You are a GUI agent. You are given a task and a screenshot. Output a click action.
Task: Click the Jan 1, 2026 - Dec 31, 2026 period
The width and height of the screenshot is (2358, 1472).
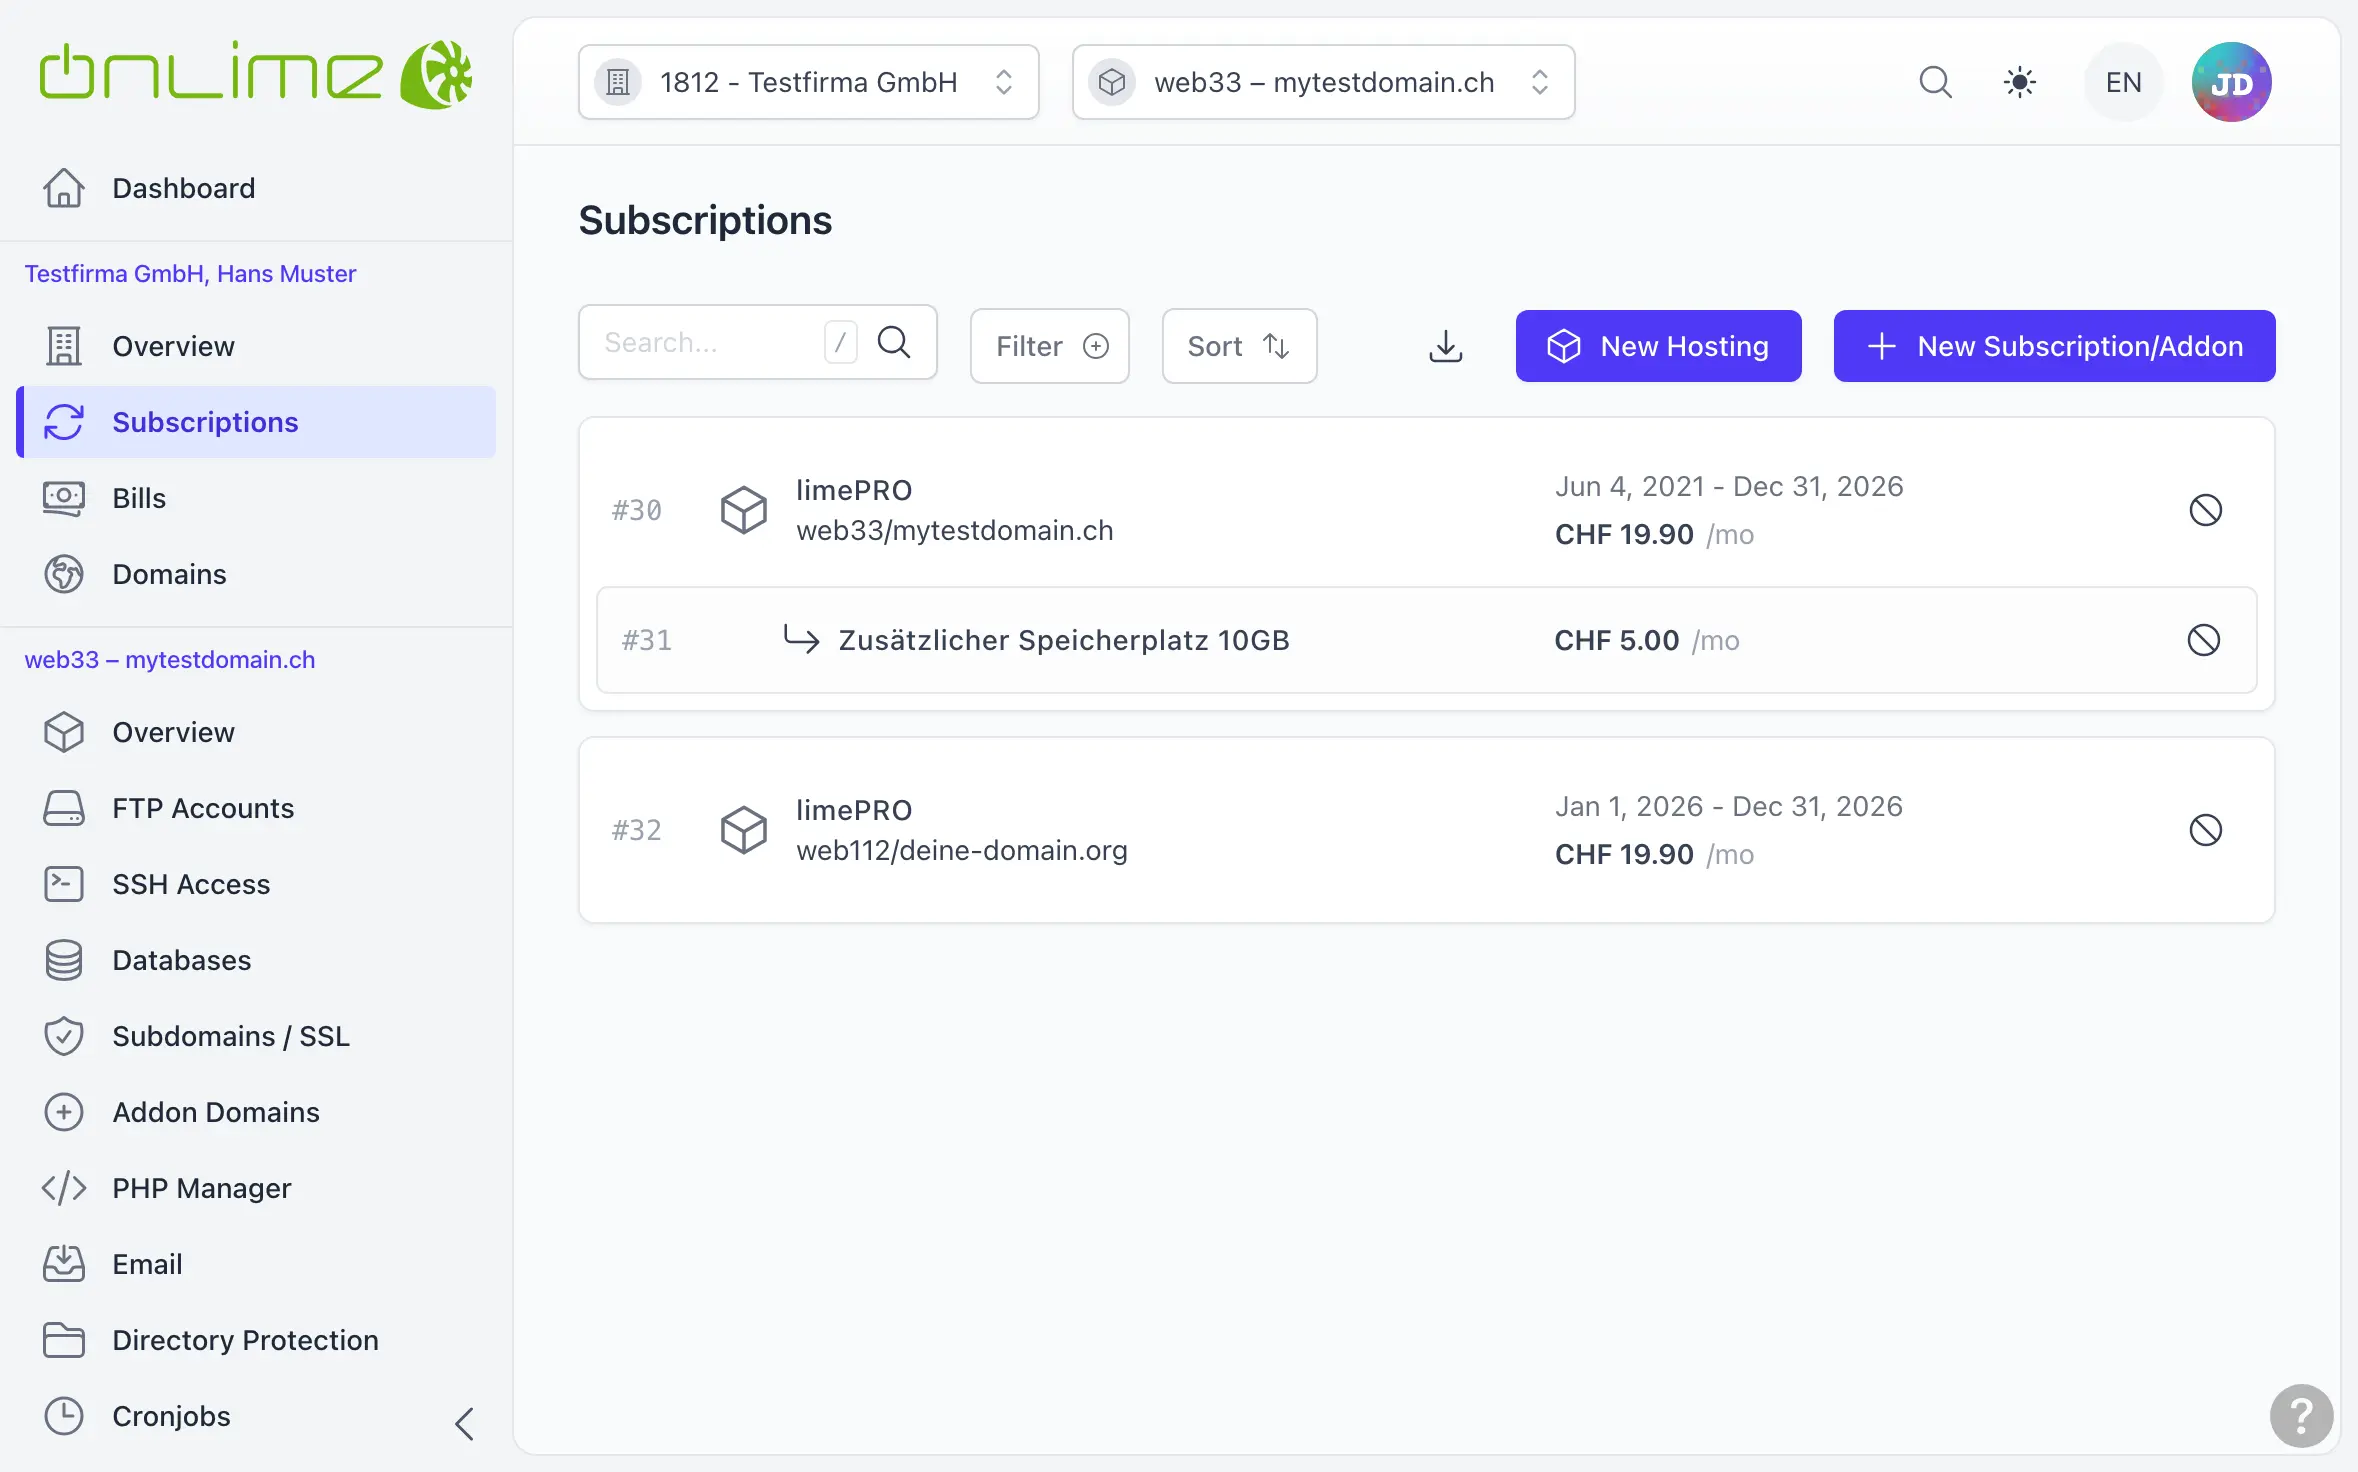1729,807
